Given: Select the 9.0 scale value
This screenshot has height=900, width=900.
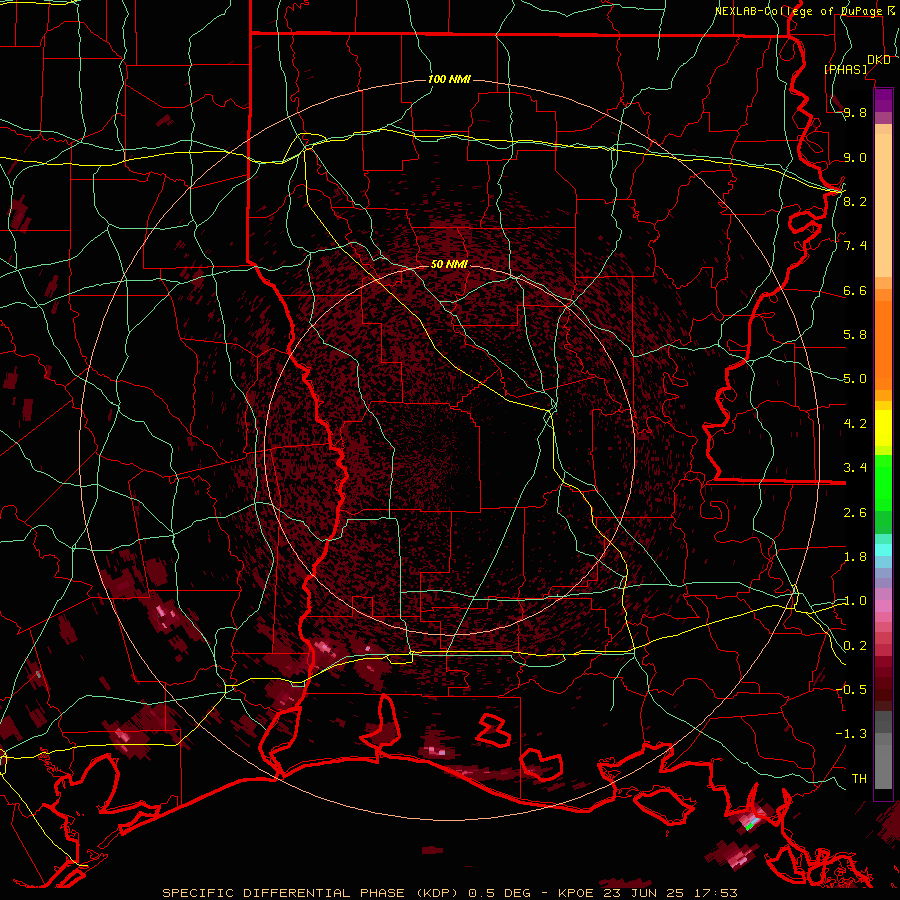Looking at the screenshot, I should [x=855, y=157].
